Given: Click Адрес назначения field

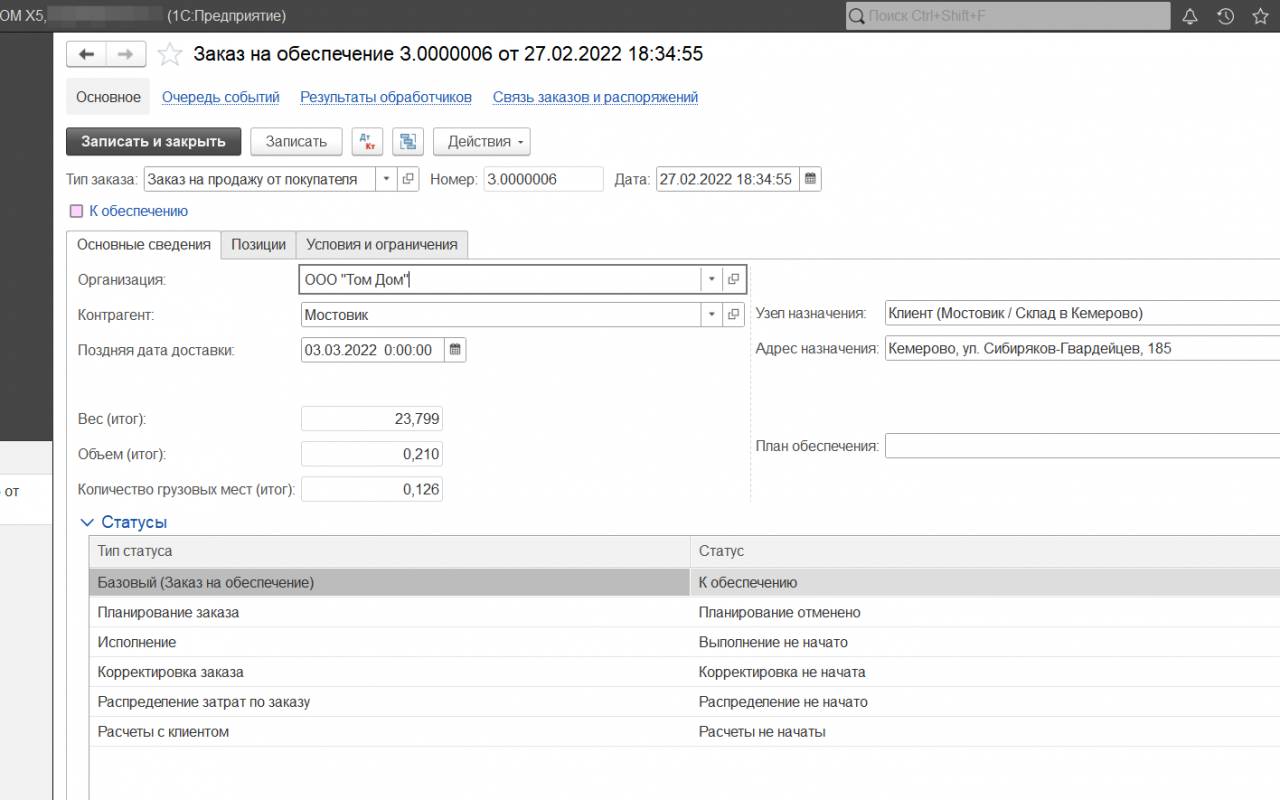Looking at the screenshot, I should [1082, 349].
